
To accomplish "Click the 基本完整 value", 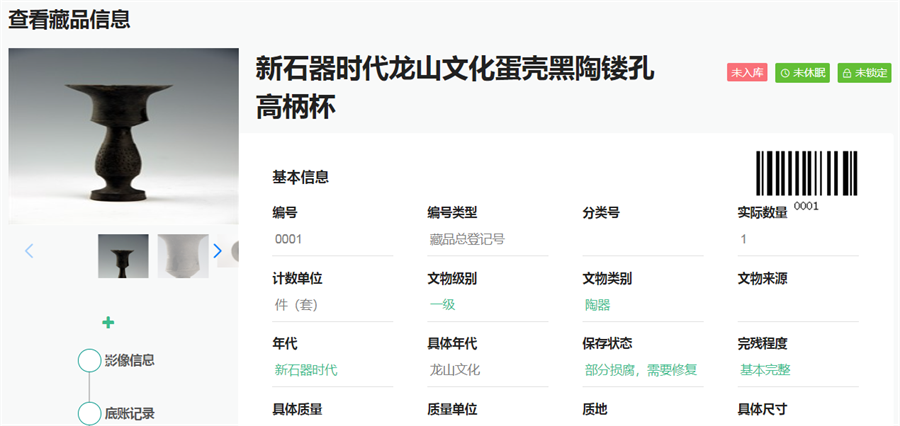I will [765, 370].
